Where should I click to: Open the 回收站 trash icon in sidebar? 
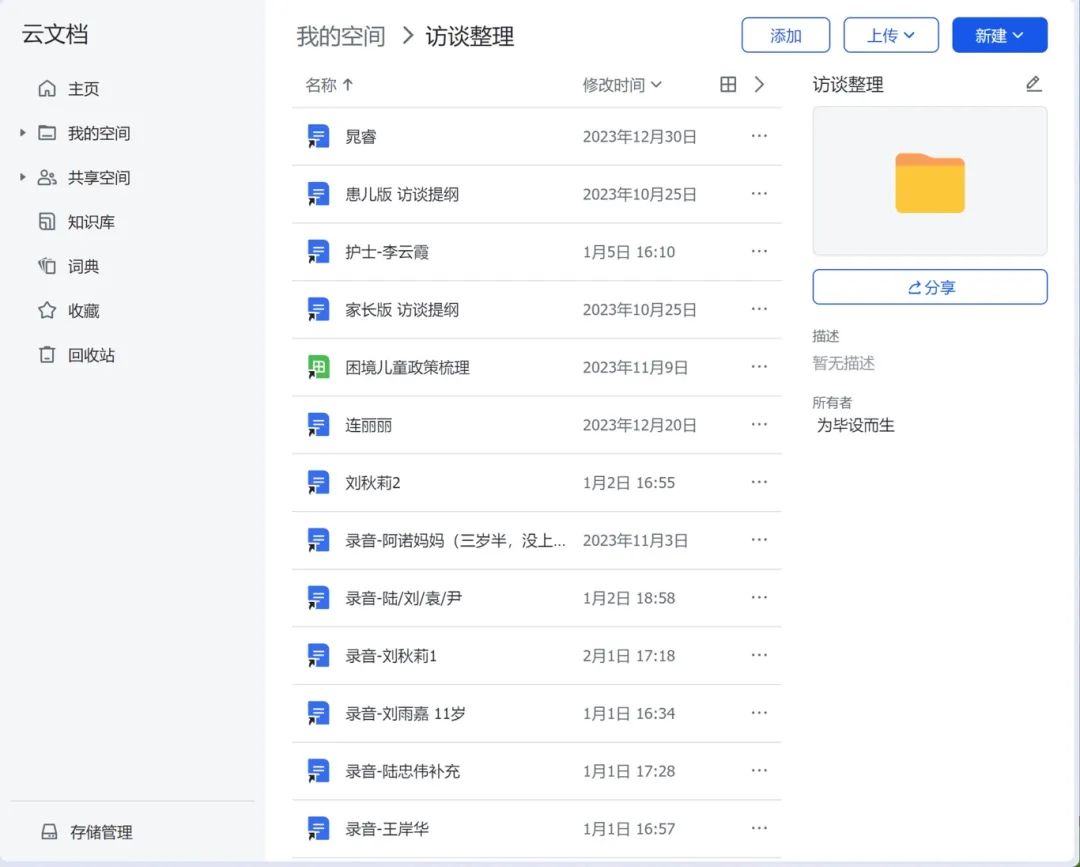click(x=47, y=355)
